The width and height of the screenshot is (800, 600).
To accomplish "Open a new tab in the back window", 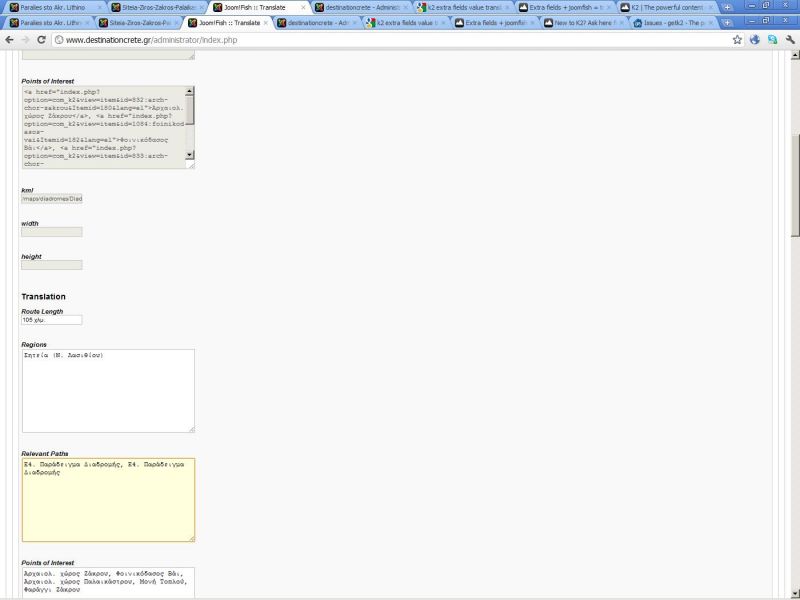I will pos(727,8).
